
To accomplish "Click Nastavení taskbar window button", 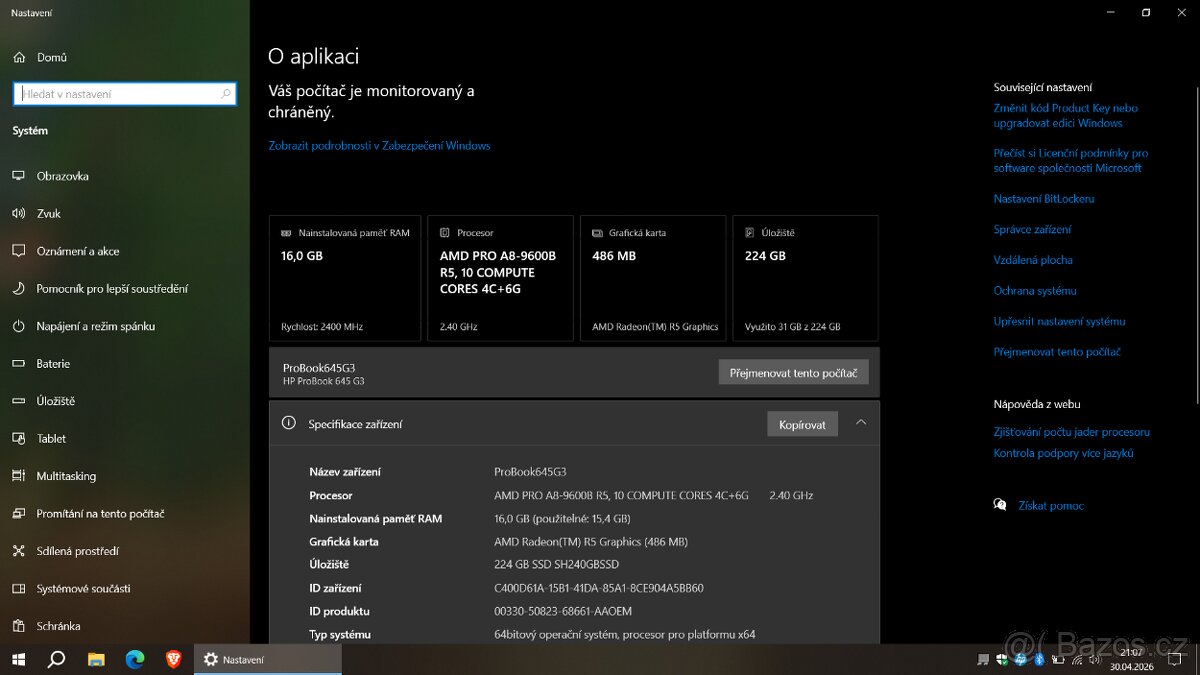I will click(x=267, y=659).
